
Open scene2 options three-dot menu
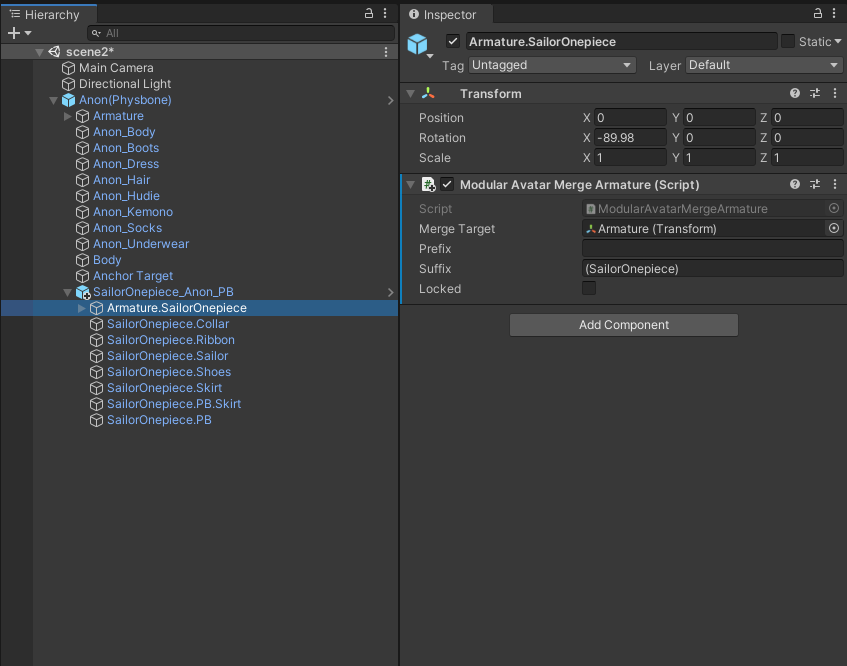click(386, 52)
